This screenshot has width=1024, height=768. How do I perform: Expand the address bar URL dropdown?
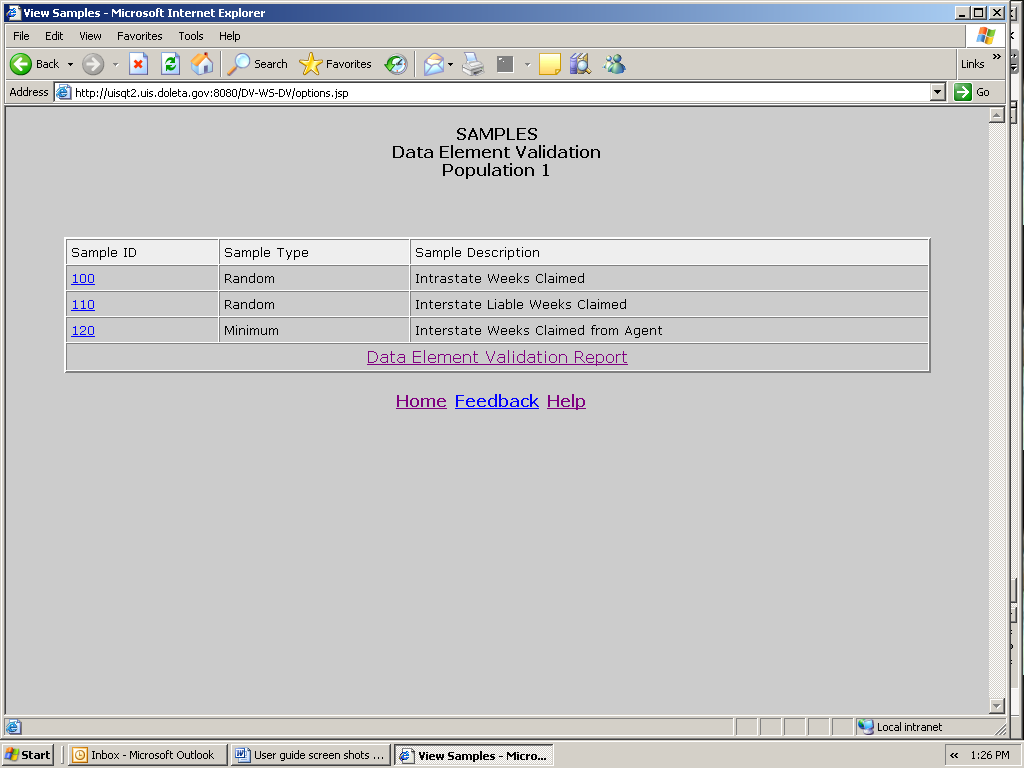click(x=938, y=92)
